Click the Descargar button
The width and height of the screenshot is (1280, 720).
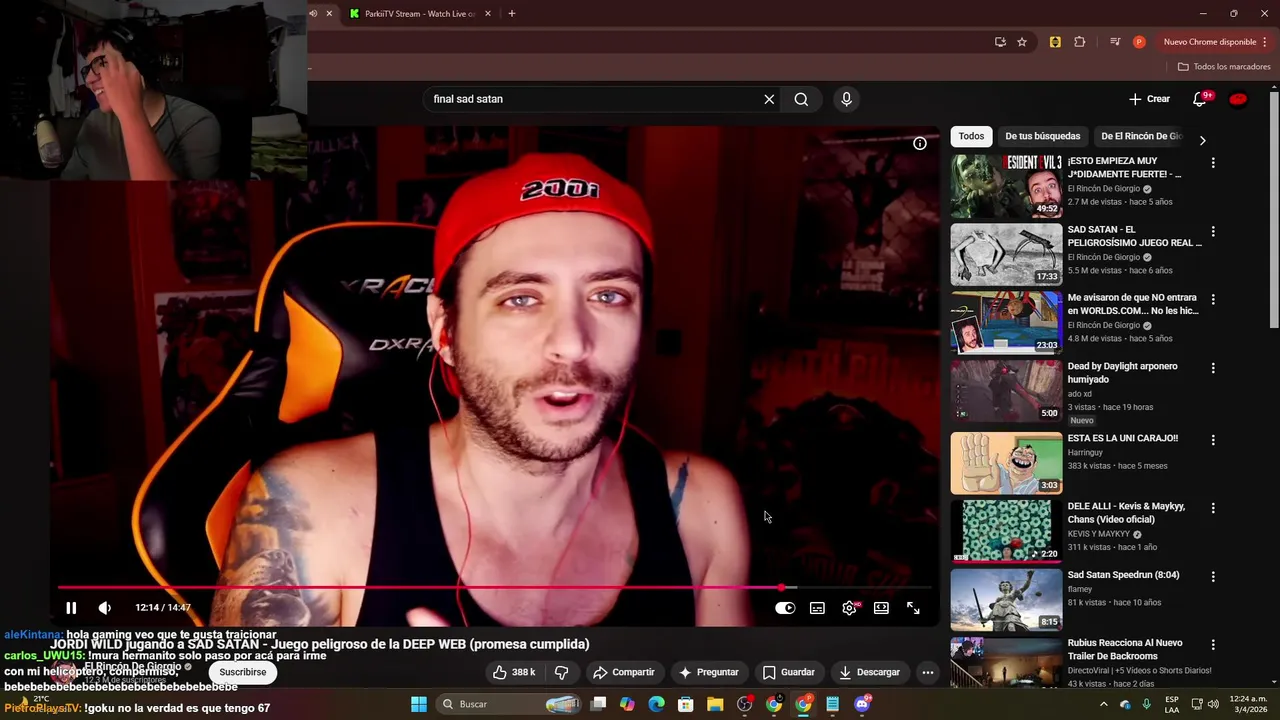point(869,672)
